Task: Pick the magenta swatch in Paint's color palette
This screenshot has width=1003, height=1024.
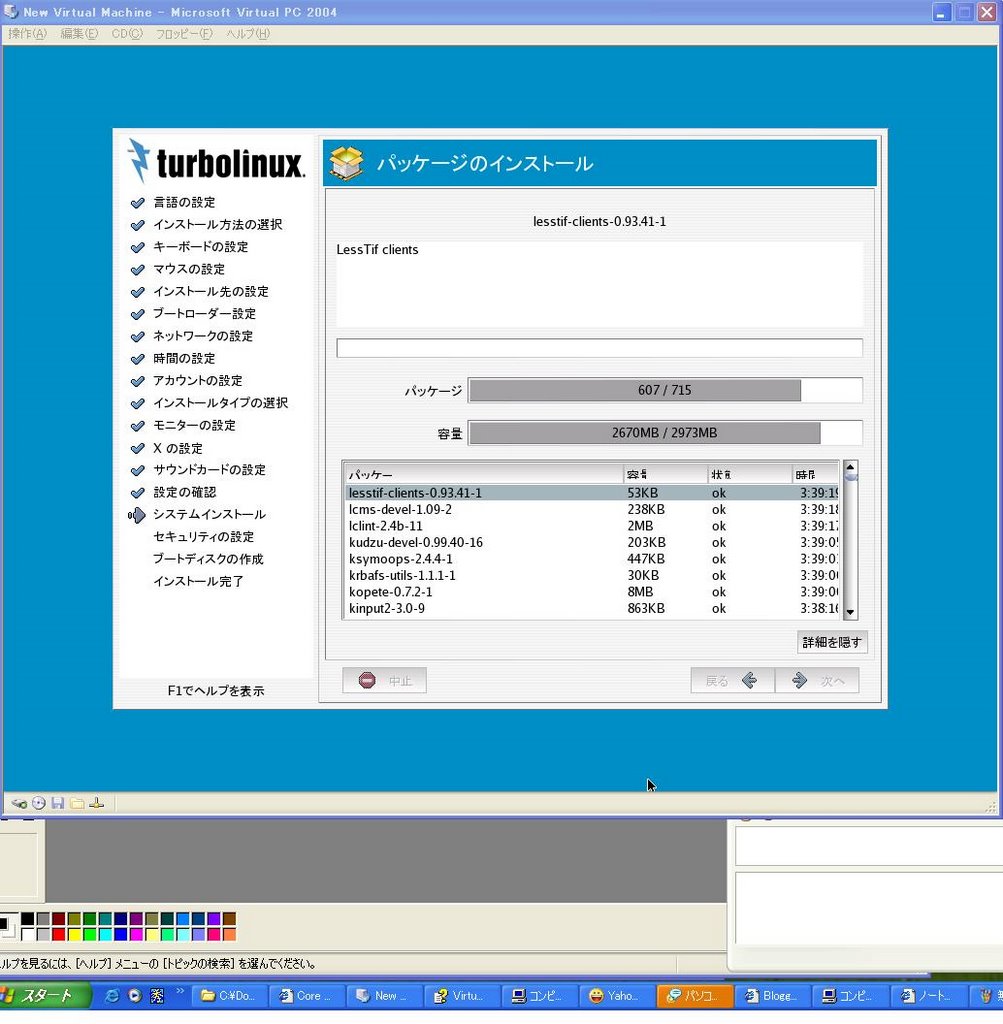Action: (138, 935)
